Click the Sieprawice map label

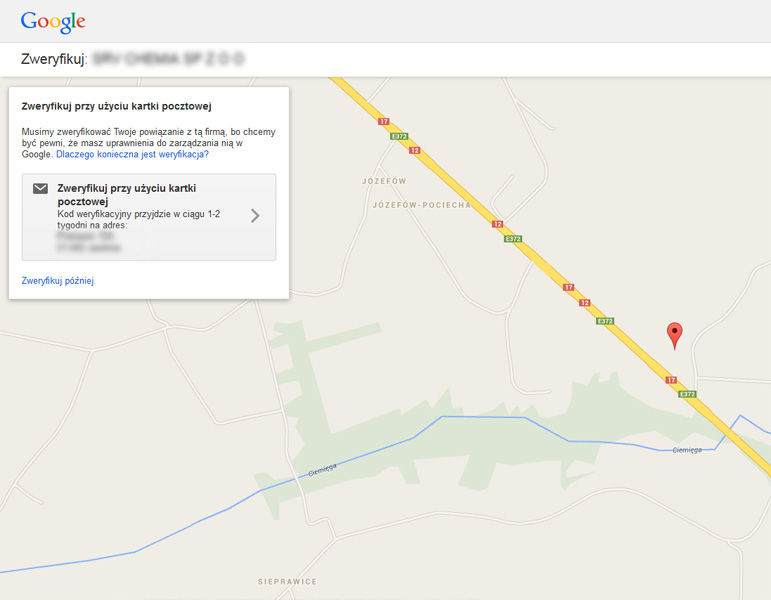tap(287, 581)
